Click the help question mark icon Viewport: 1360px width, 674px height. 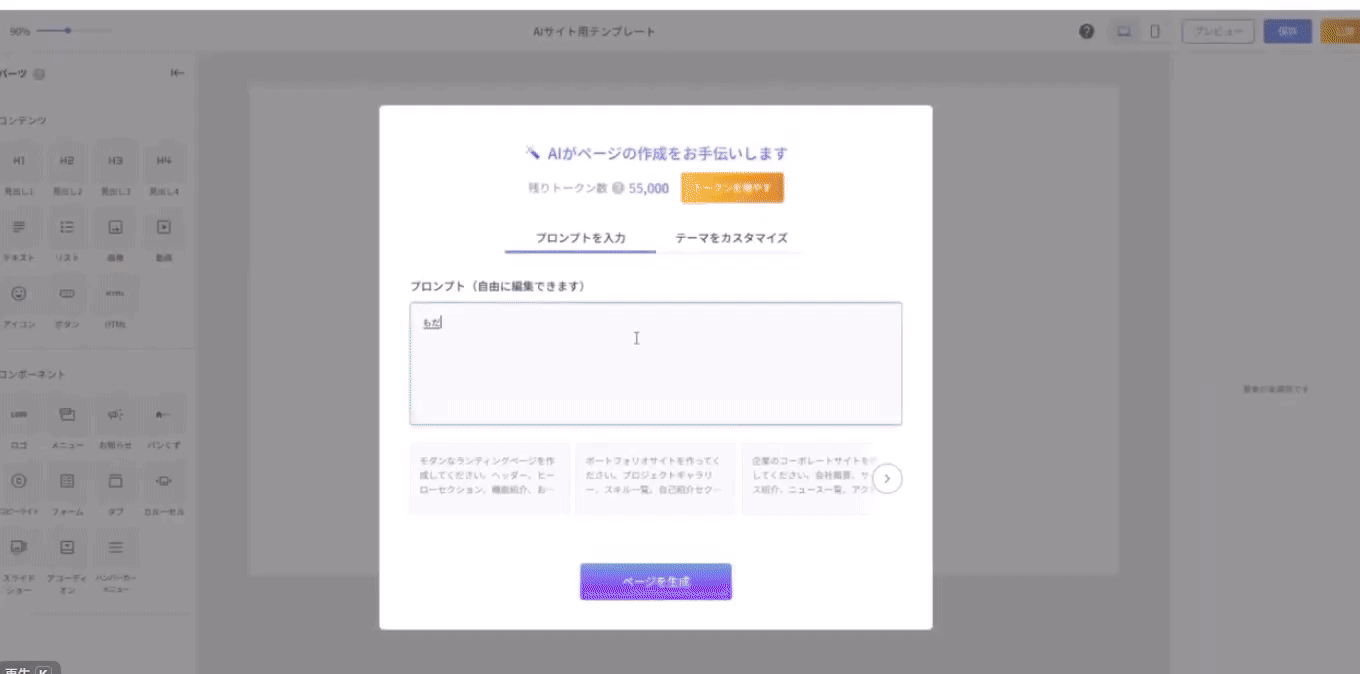coord(1086,31)
